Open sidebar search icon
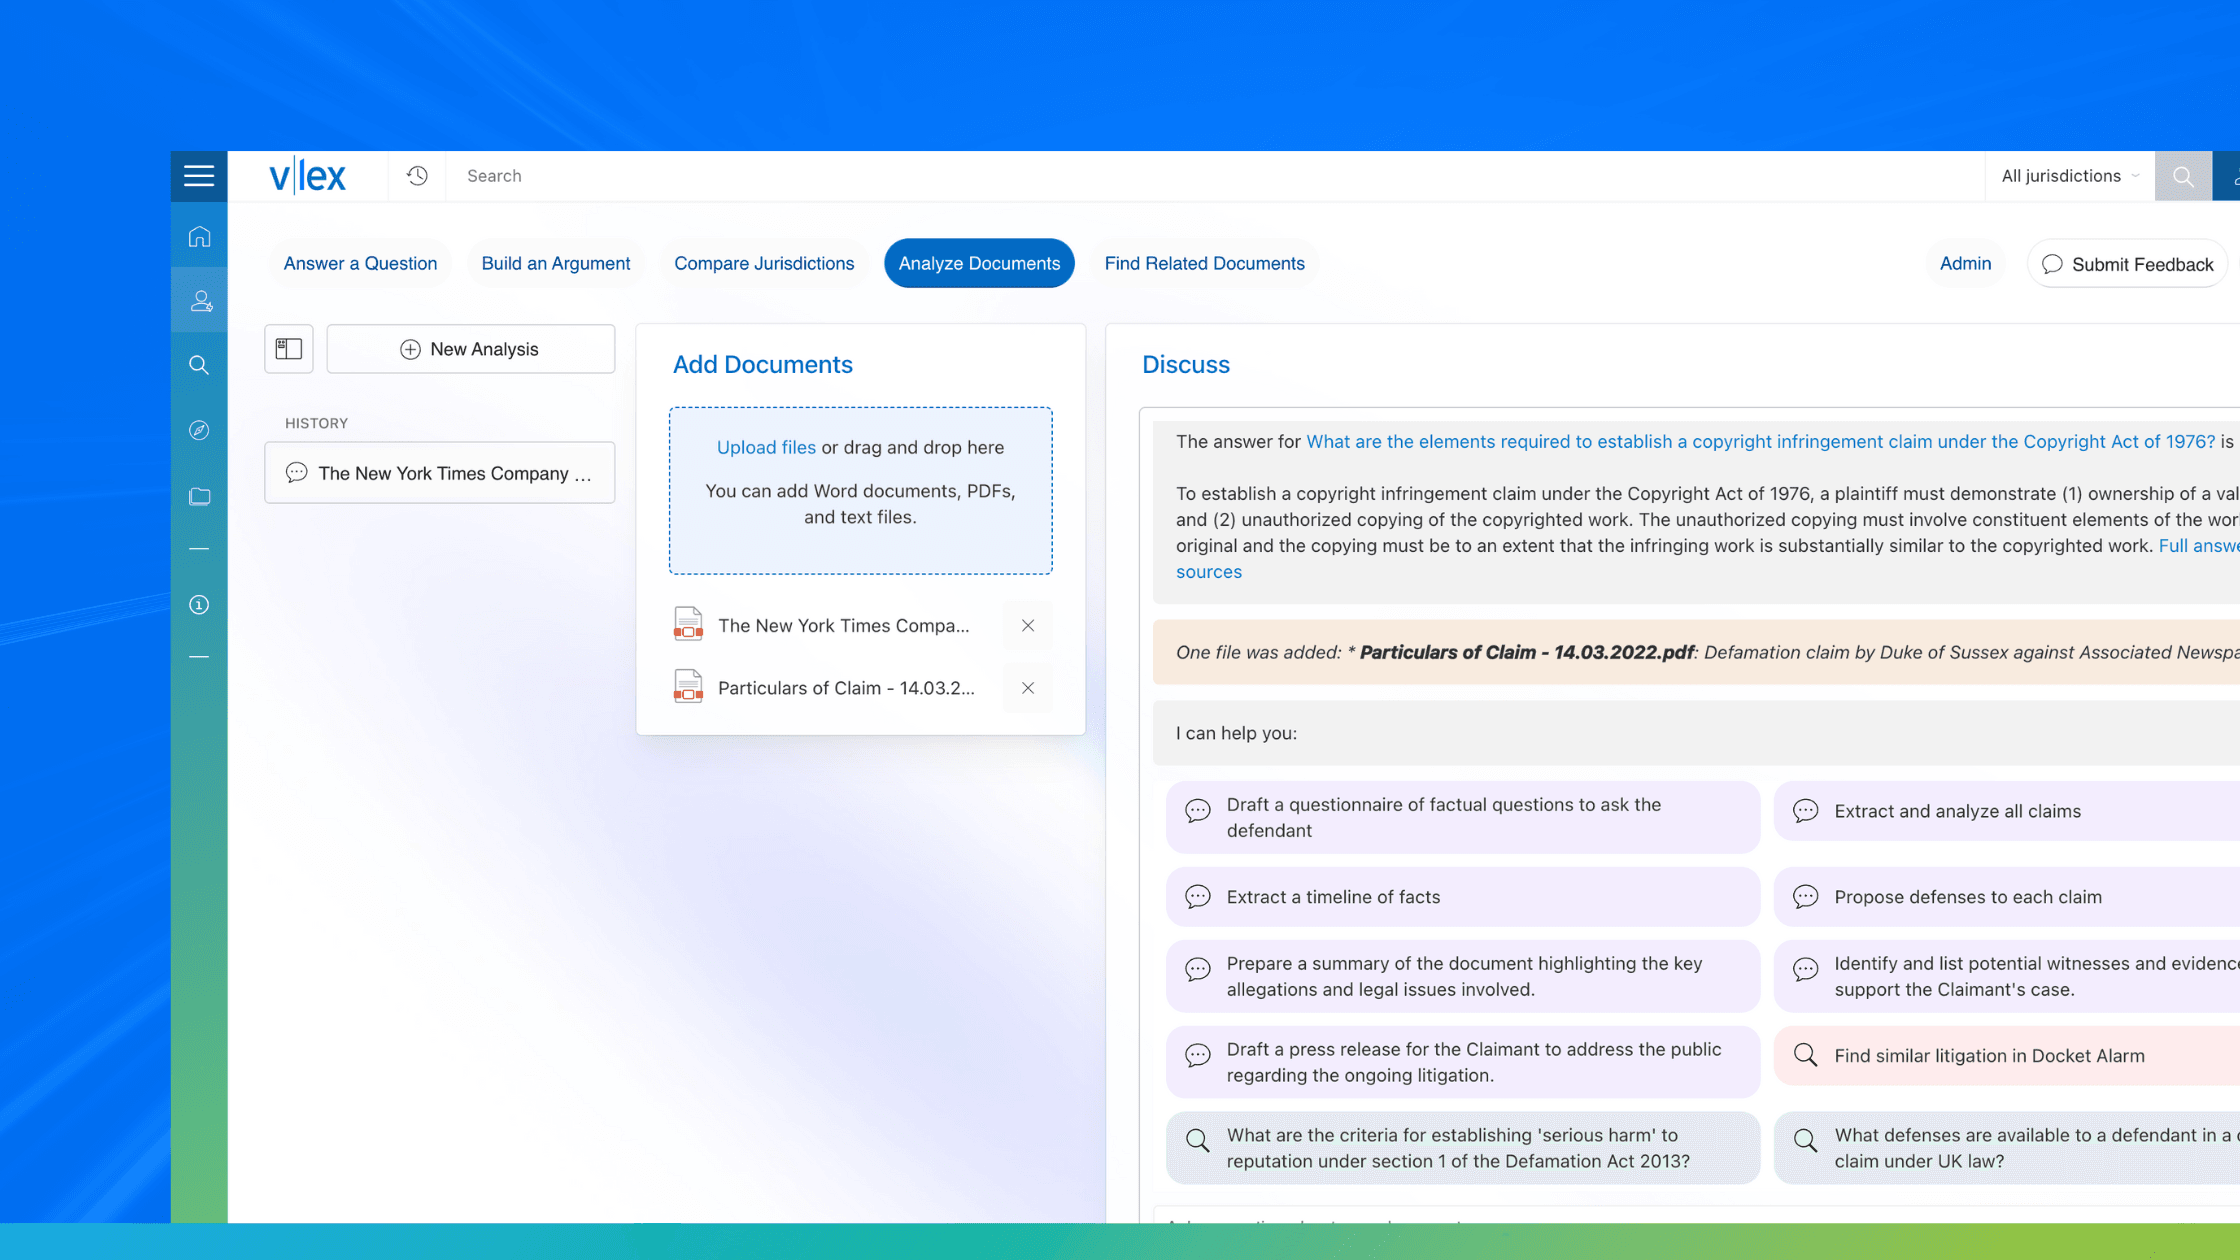 [199, 365]
